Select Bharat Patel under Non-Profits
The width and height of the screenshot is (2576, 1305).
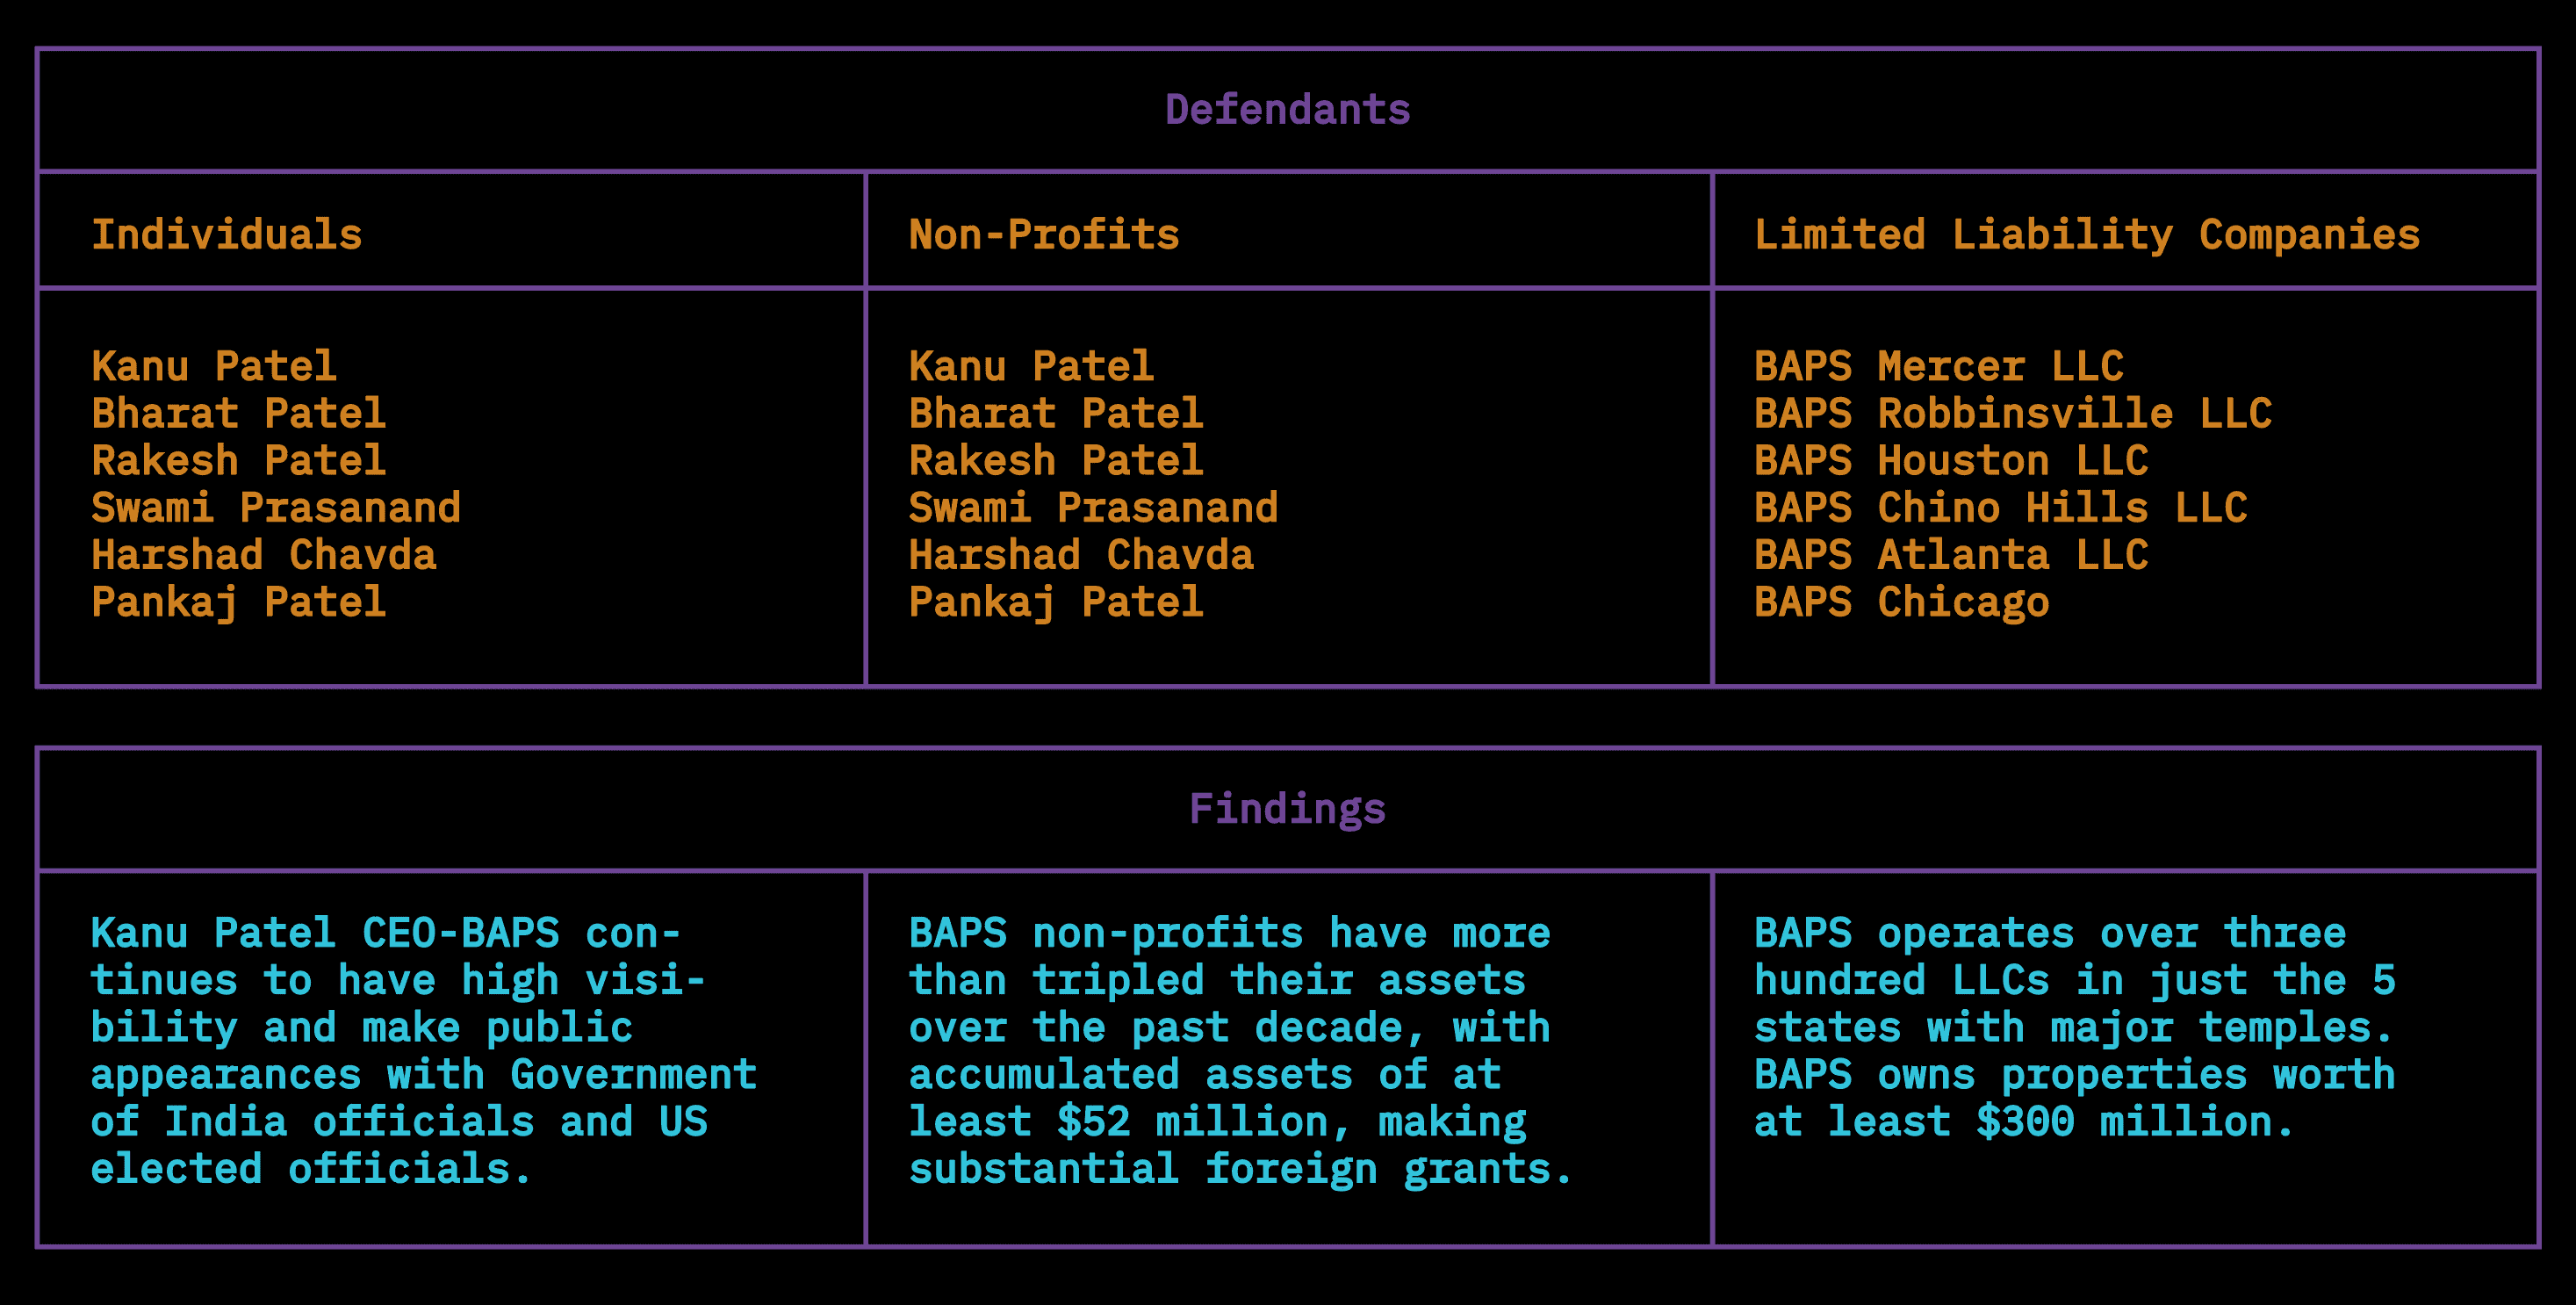point(1056,413)
